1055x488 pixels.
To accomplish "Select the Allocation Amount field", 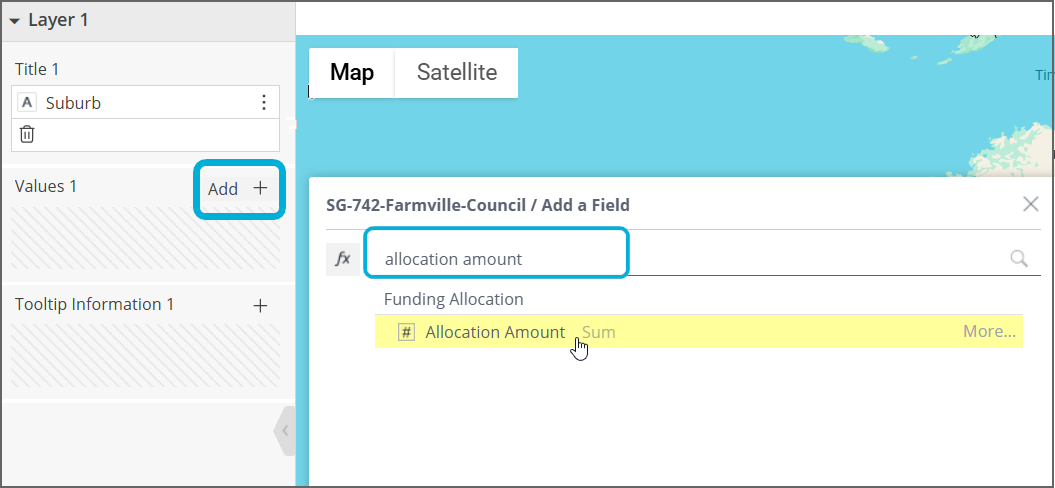I will coord(495,332).
